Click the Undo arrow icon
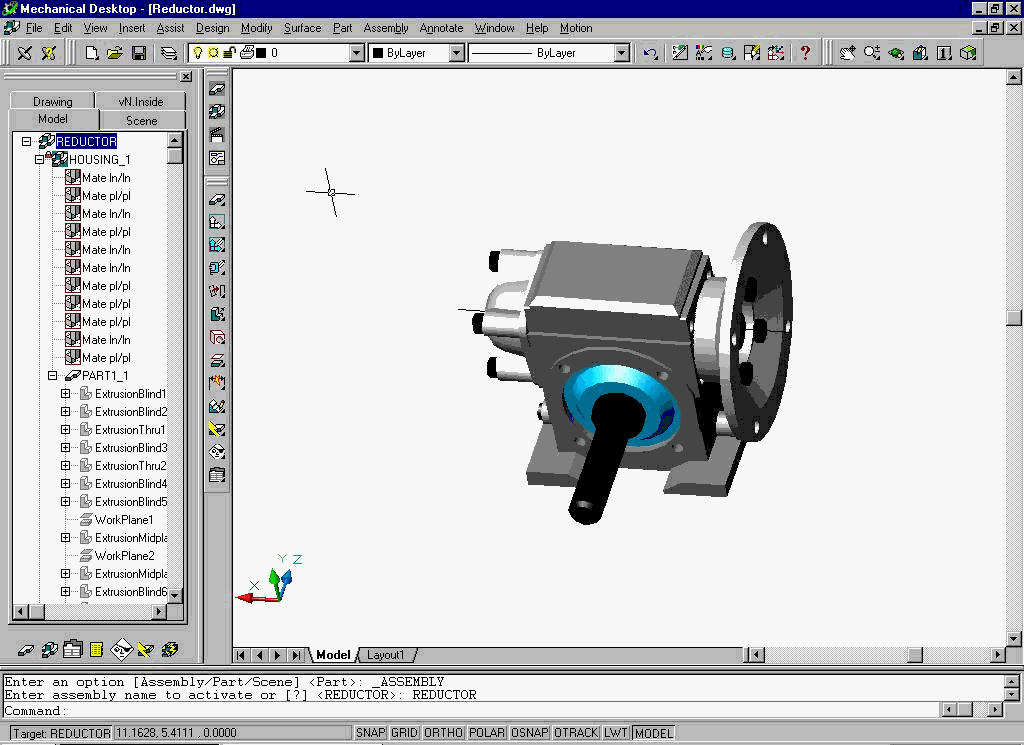This screenshot has height=745, width=1024. coord(650,53)
